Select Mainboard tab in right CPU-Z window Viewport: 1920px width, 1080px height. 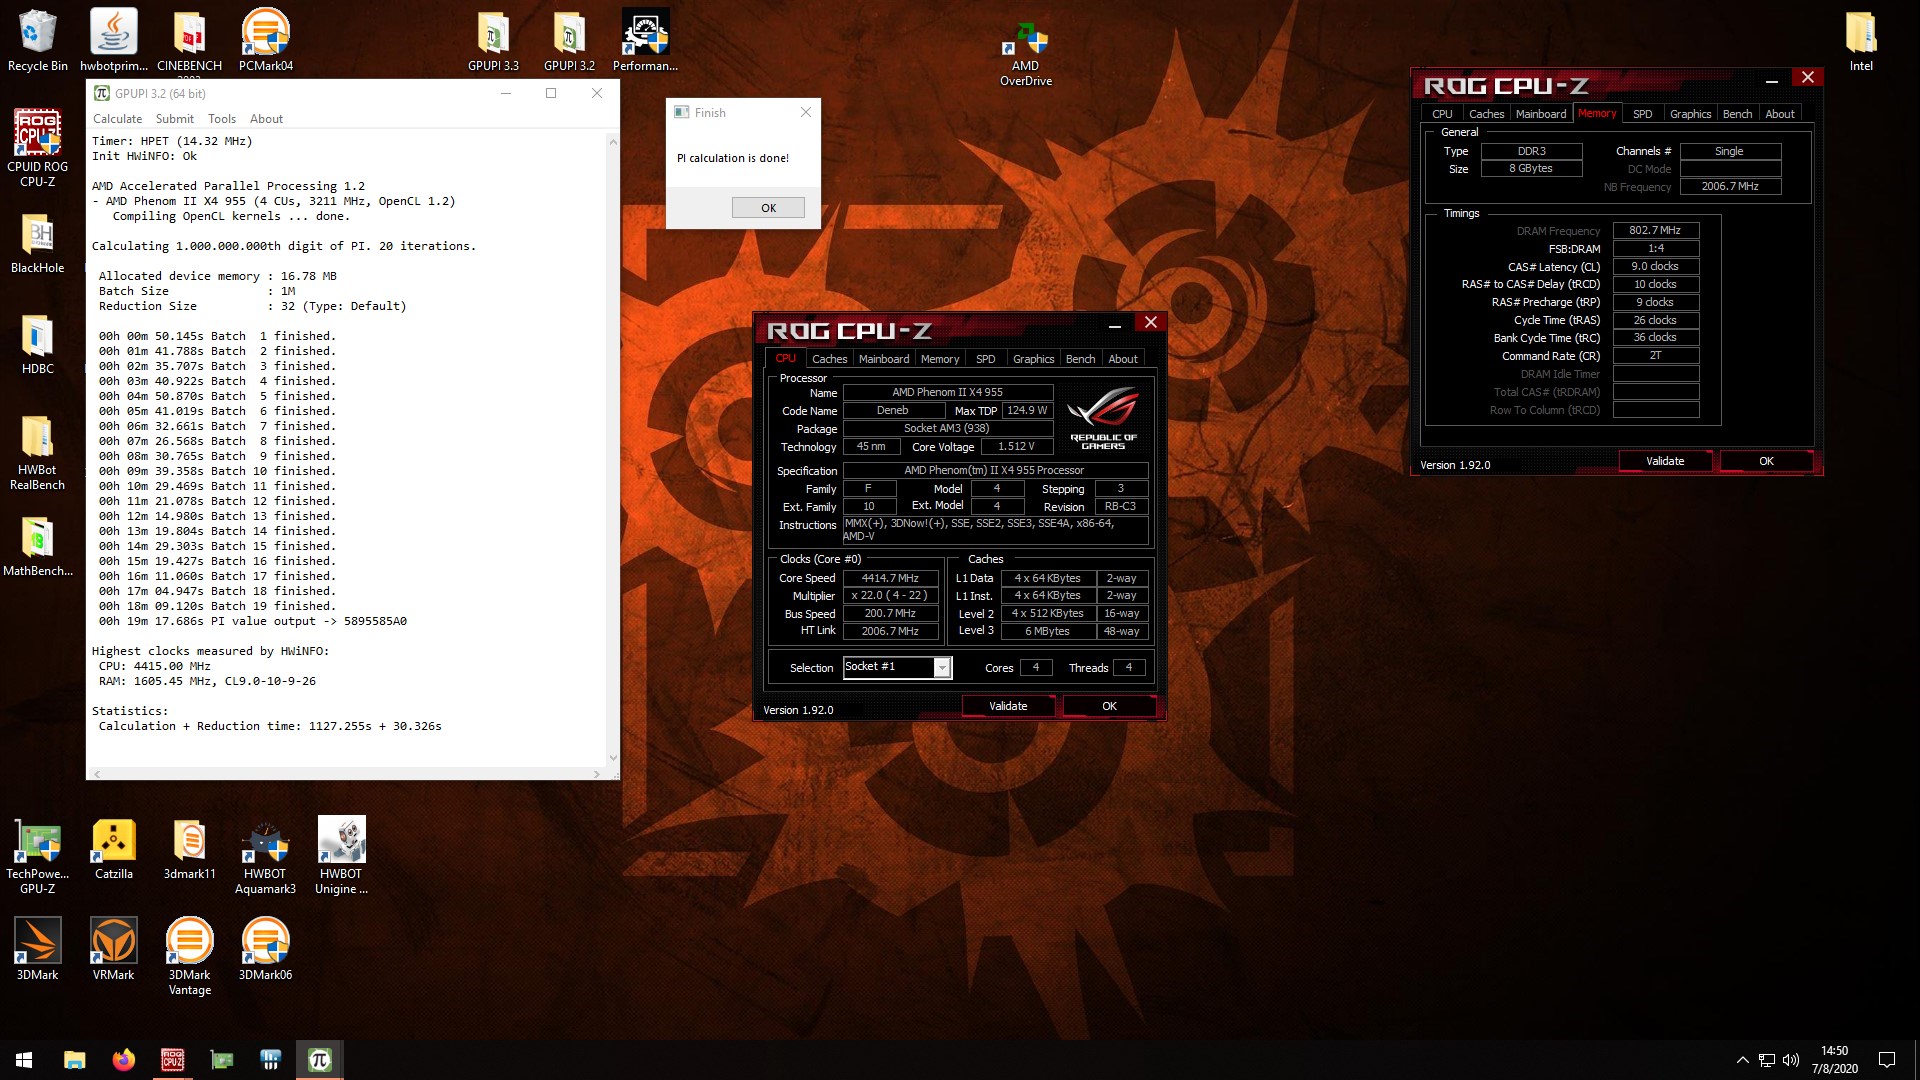(1541, 114)
